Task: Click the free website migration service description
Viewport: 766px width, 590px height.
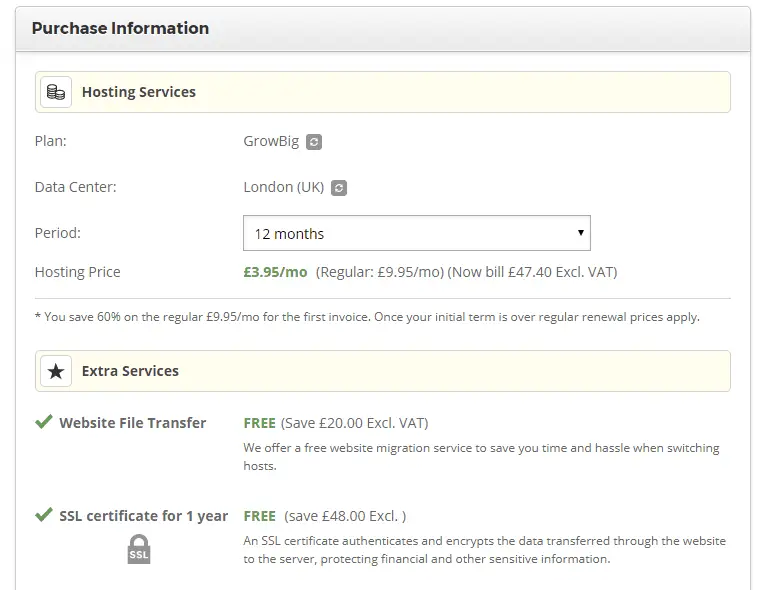Action: coord(481,457)
